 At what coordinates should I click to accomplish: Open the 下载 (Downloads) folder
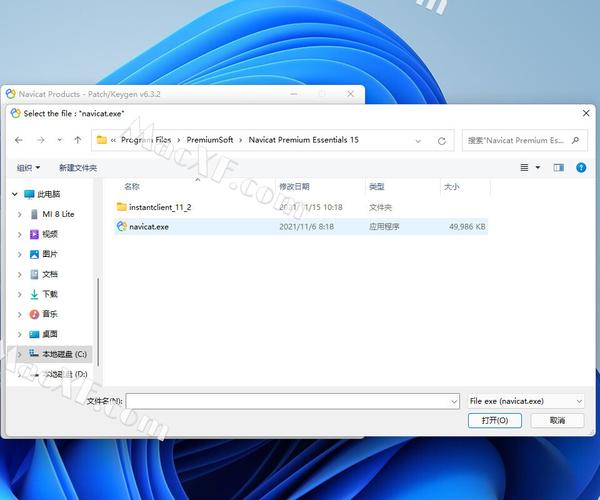coord(50,294)
